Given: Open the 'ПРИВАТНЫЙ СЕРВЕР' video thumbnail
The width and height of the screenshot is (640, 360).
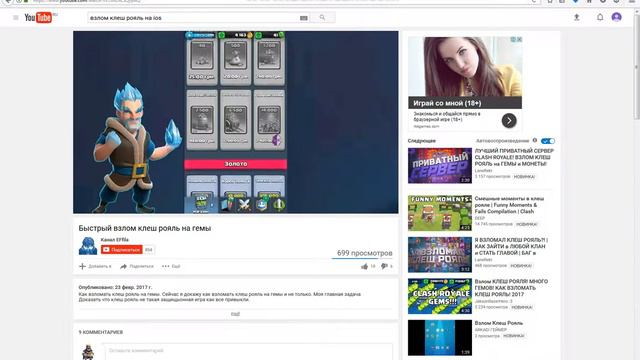Looking at the screenshot, I should 440,166.
